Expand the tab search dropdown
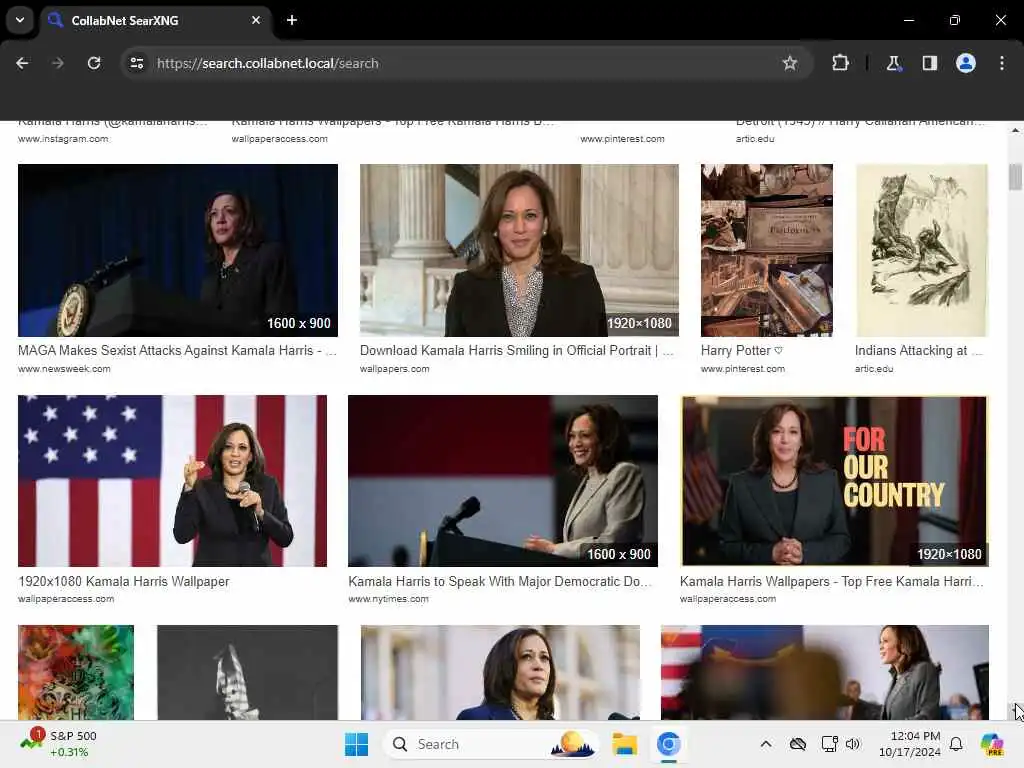 (20, 20)
